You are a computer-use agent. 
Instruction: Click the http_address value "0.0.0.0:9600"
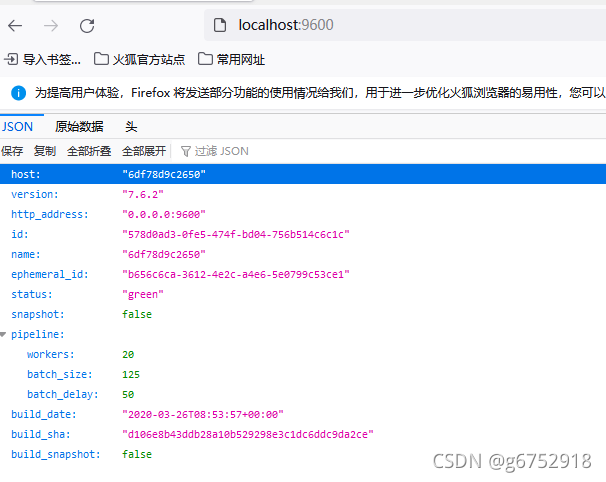pos(164,215)
